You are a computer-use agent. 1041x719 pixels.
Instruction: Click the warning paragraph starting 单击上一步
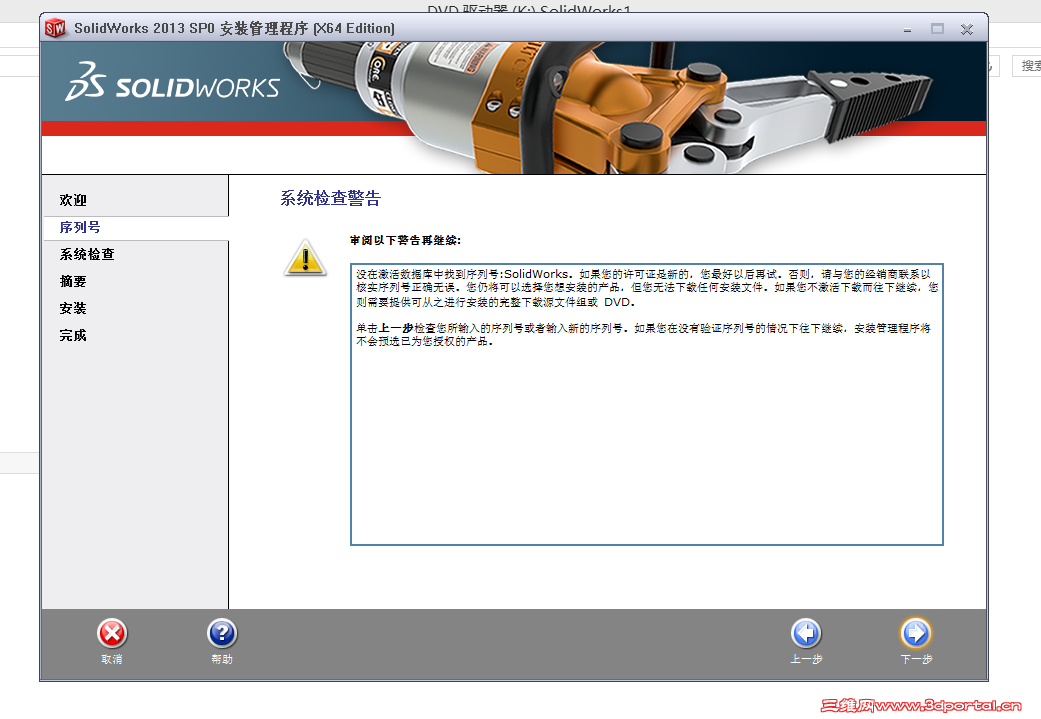click(643, 335)
